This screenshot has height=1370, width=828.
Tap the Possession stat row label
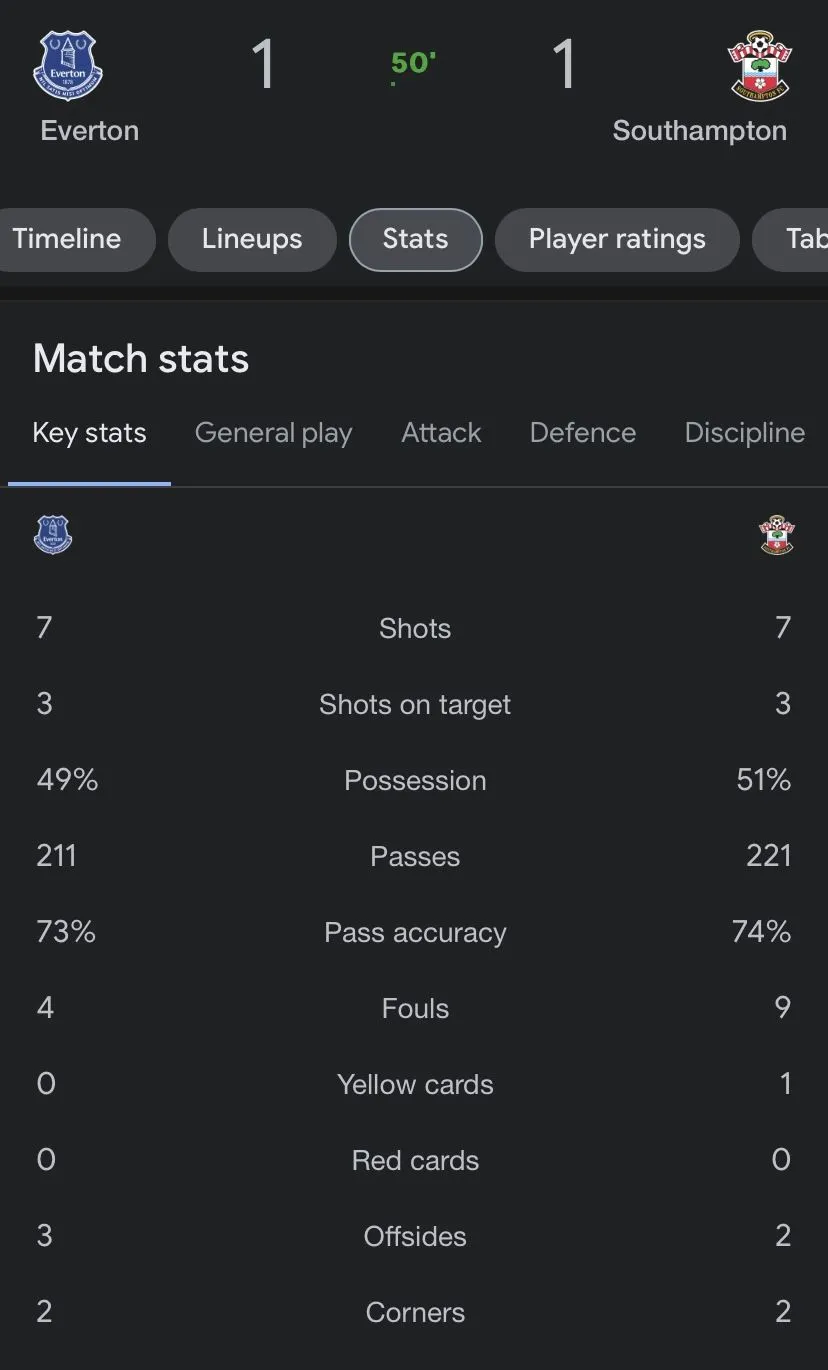pos(415,781)
